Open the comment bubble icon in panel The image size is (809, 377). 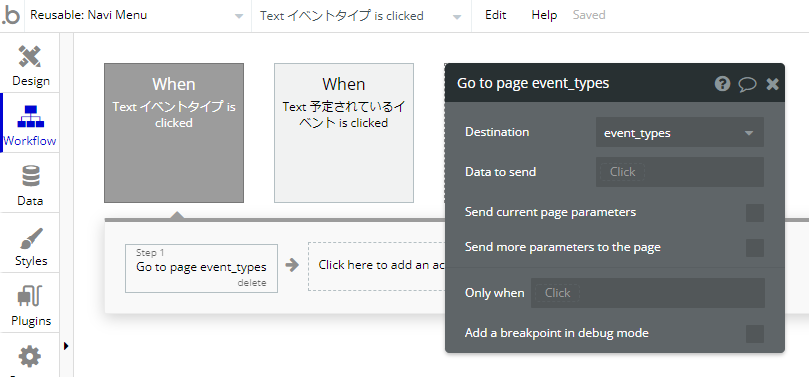[x=747, y=84]
